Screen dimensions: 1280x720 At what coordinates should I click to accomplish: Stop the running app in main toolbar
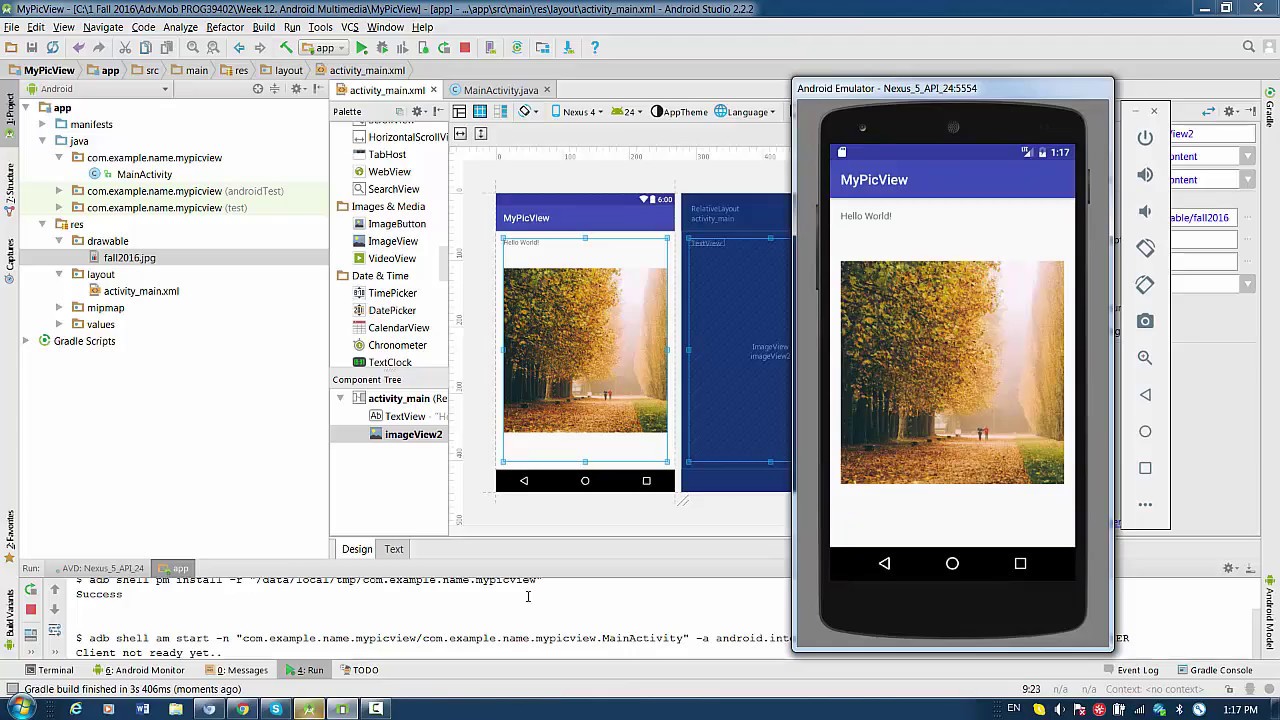465,48
